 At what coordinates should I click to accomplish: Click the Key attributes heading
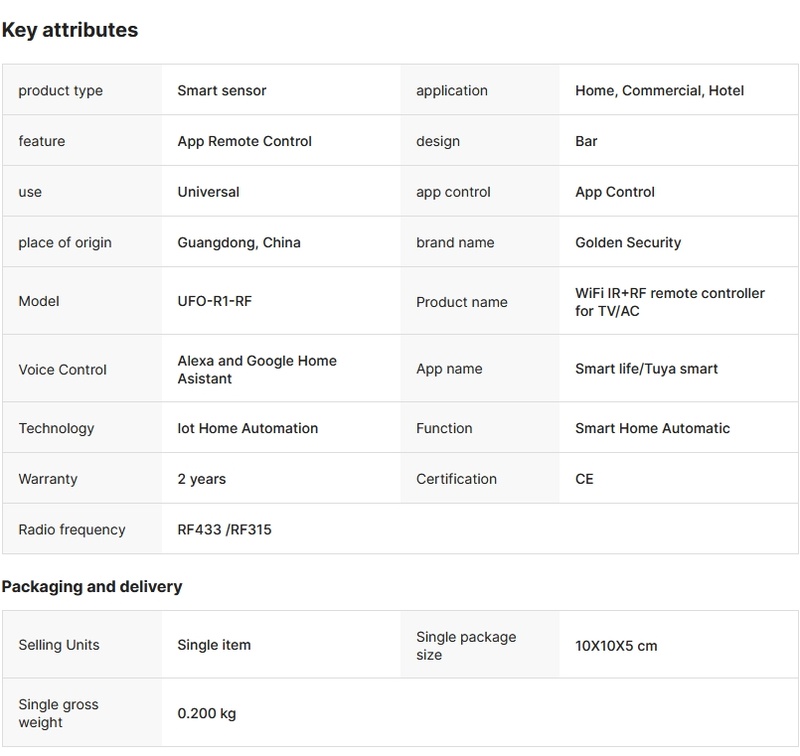coord(70,30)
